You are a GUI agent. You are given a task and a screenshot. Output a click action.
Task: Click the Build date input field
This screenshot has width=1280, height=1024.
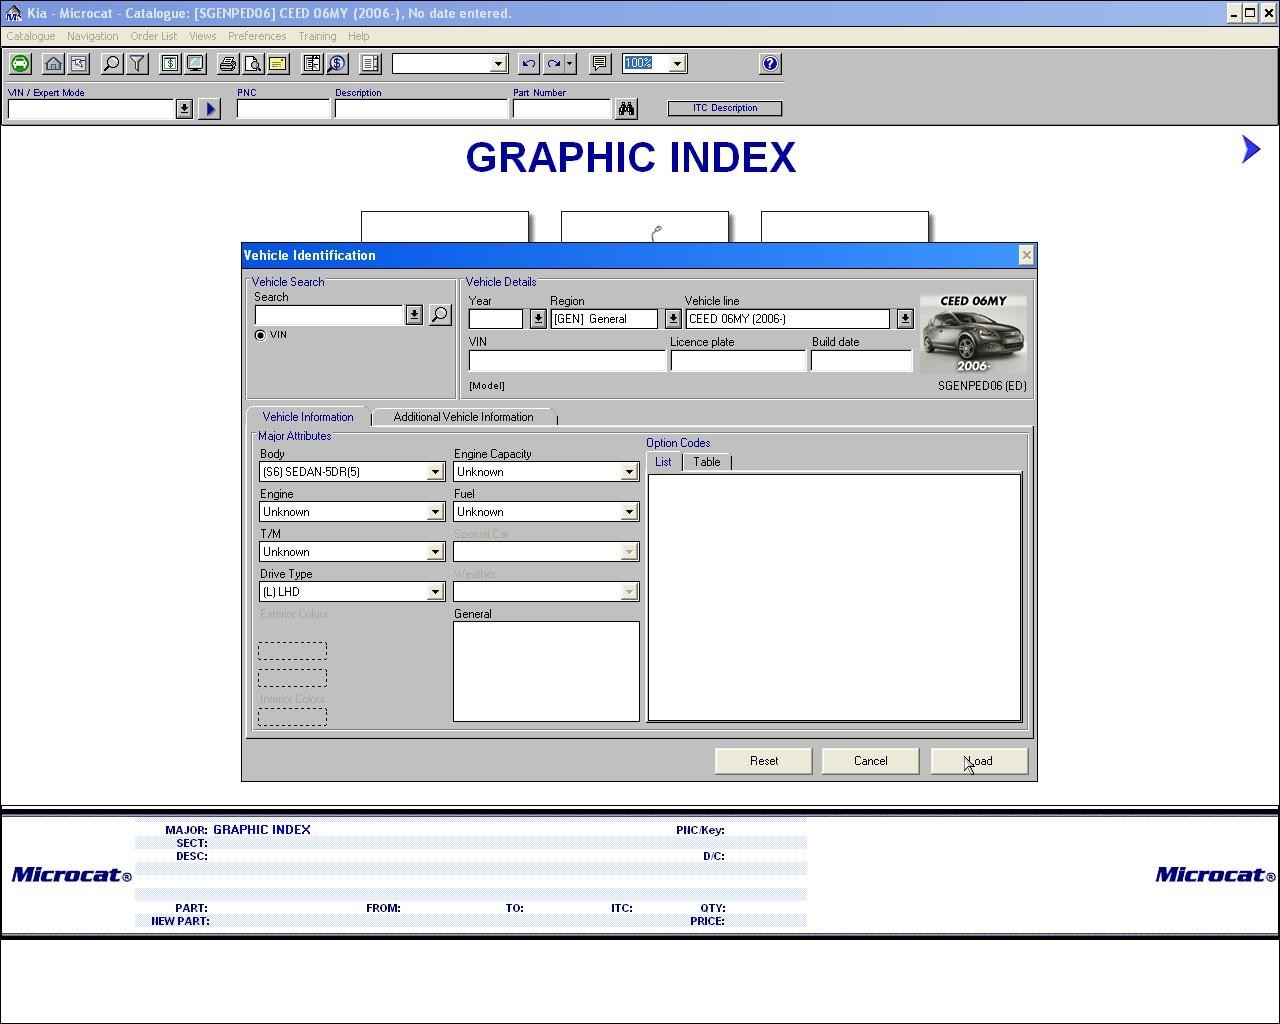861,361
